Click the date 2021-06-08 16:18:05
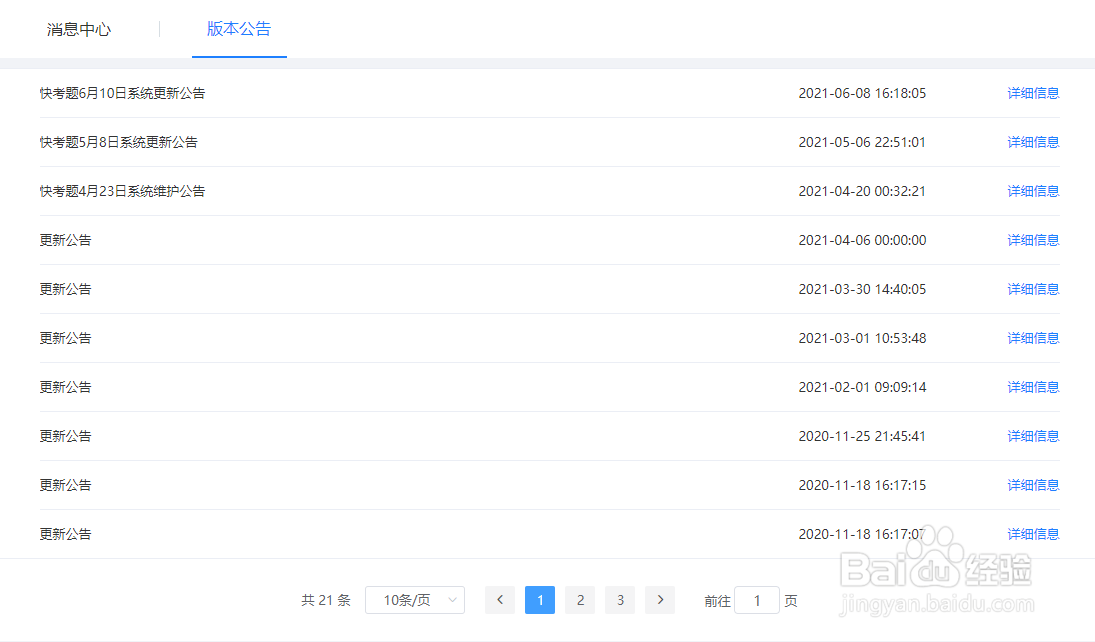1095x642 pixels. point(862,93)
